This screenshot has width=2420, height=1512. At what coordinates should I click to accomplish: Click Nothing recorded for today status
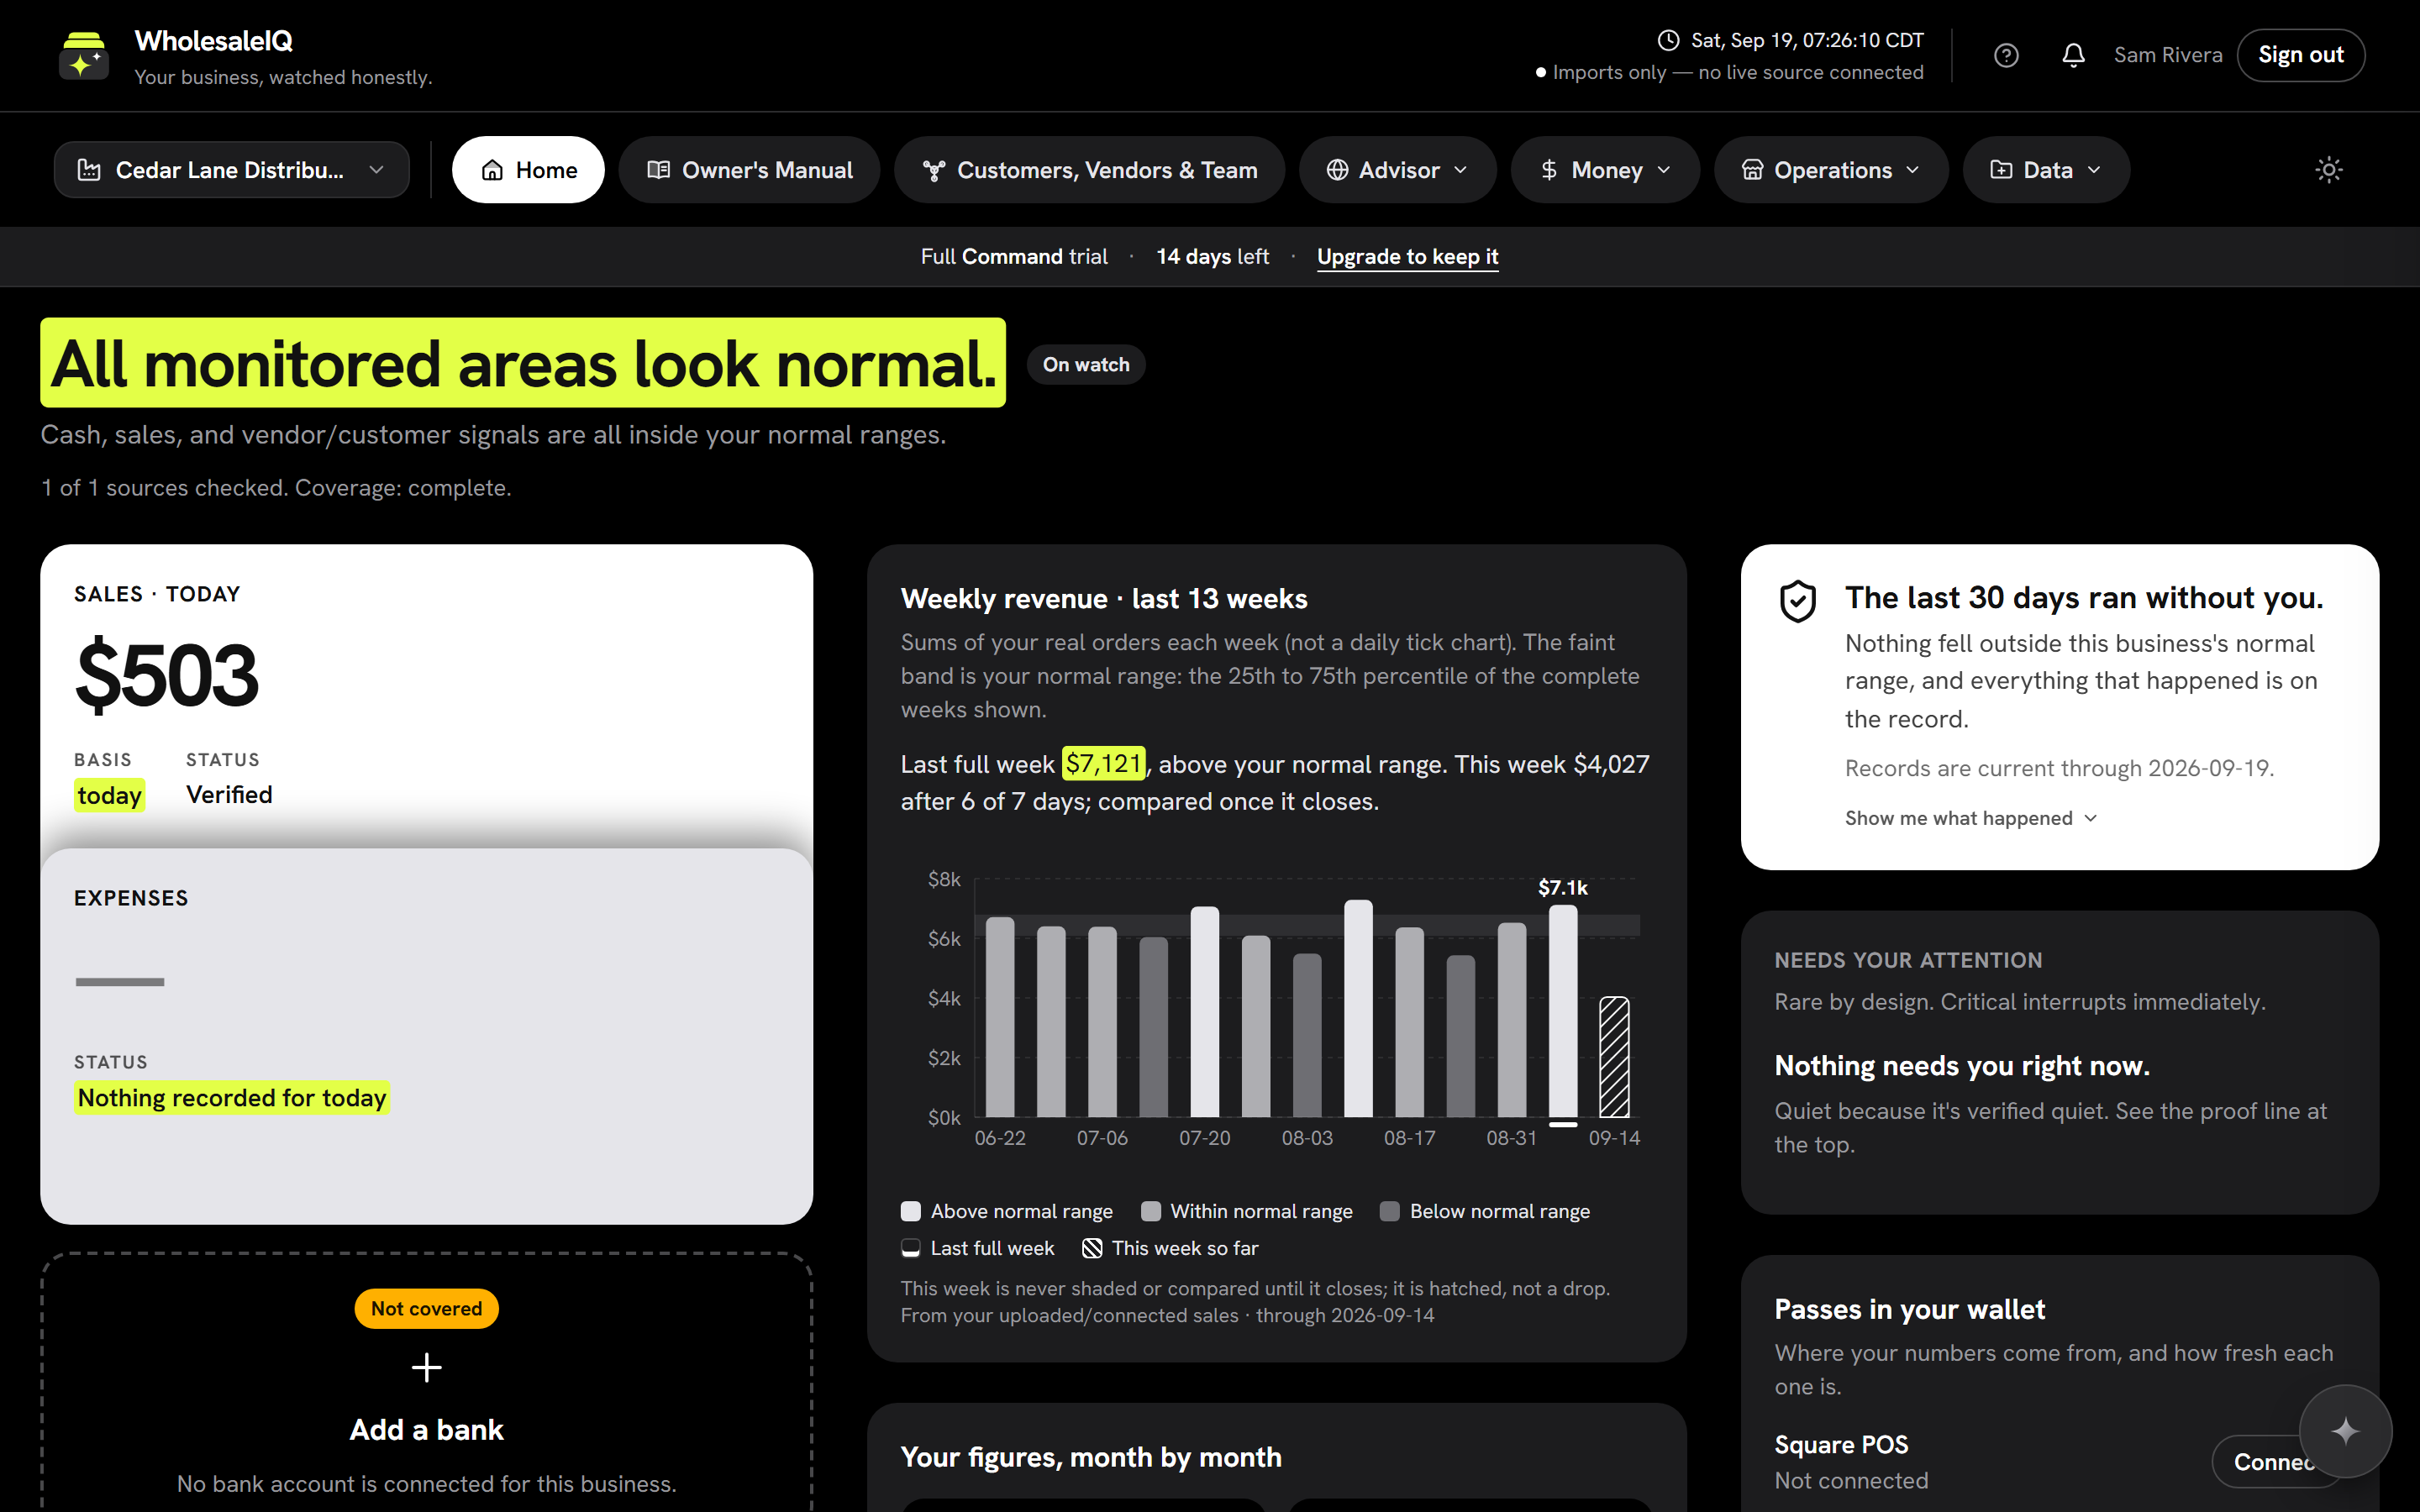click(232, 1098)
